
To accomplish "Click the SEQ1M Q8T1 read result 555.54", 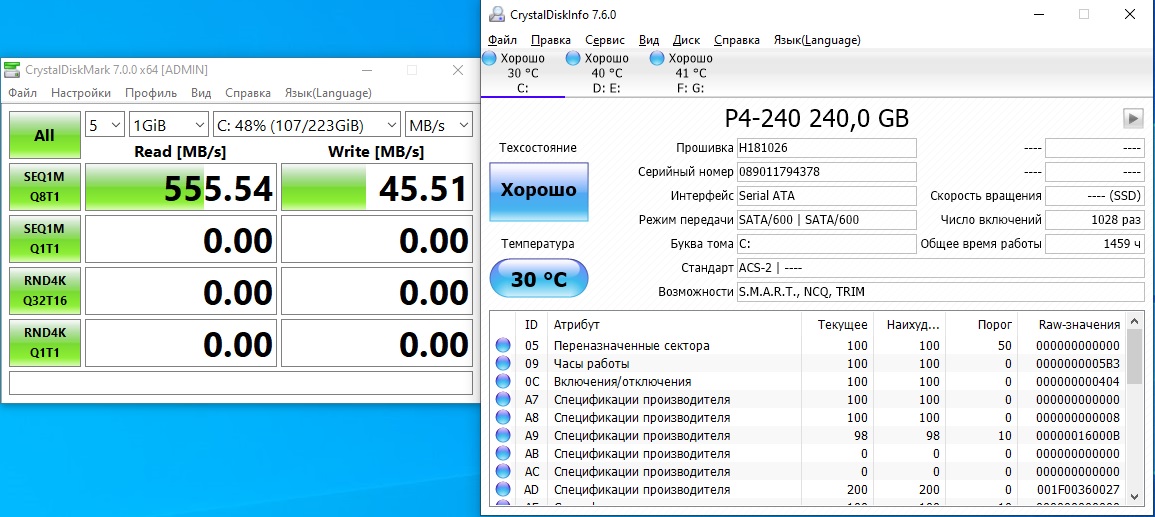I will (x=180, y=187).
